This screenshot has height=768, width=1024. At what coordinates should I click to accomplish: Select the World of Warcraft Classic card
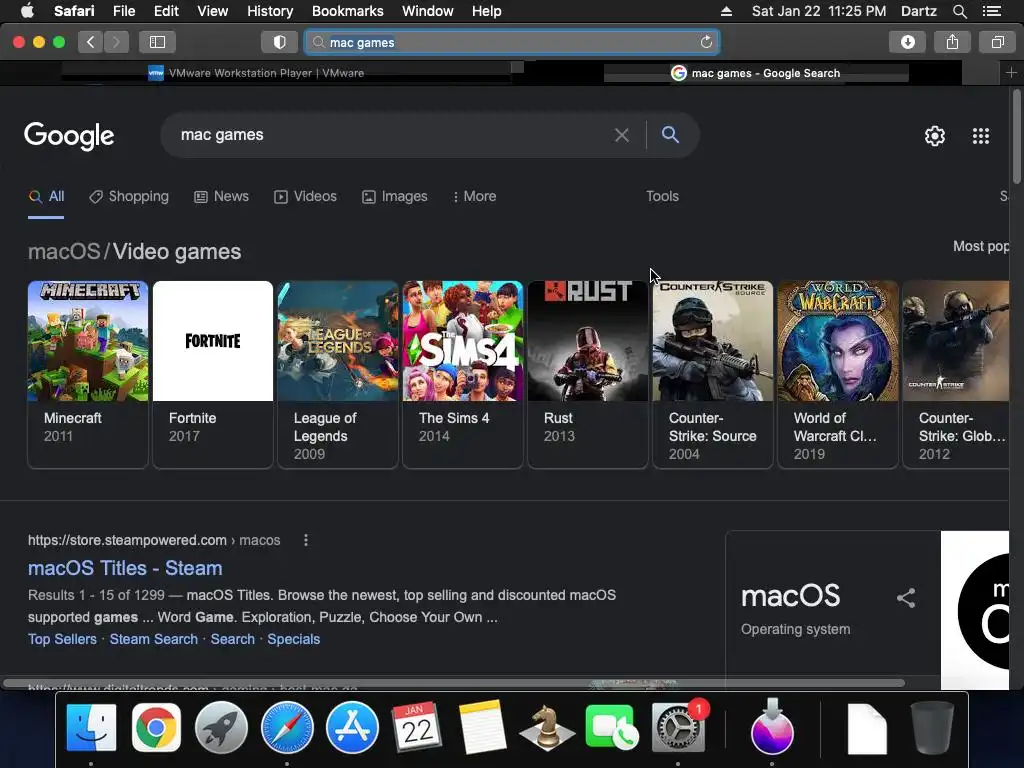click(838, 374)
